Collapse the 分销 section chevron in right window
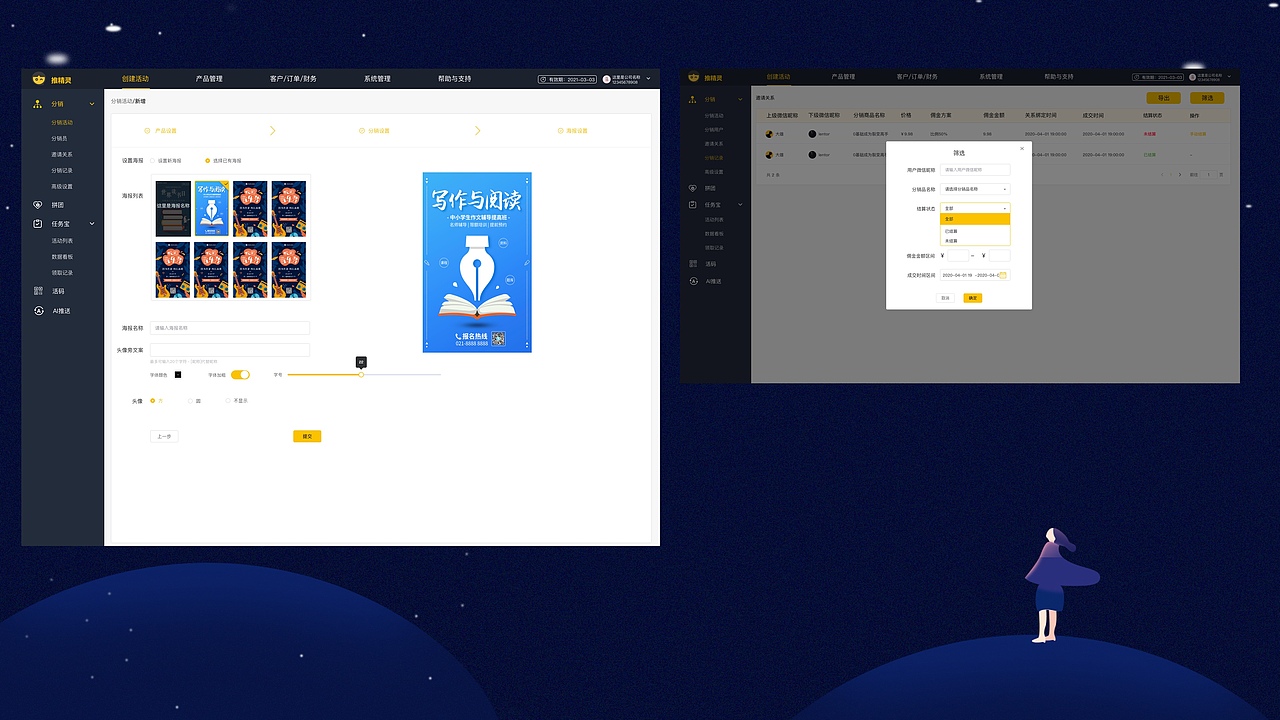This screenshot has width=1280, height=720. tap(741, 99)
